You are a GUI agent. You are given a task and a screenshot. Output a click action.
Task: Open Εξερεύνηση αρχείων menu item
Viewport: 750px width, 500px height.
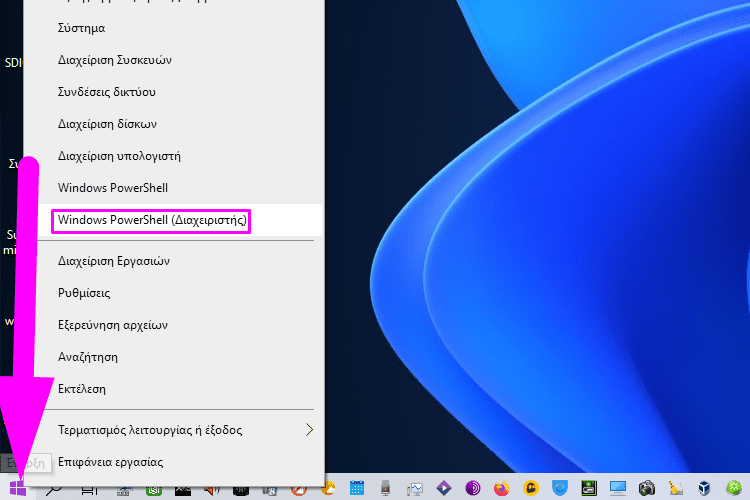click(174, 325)
